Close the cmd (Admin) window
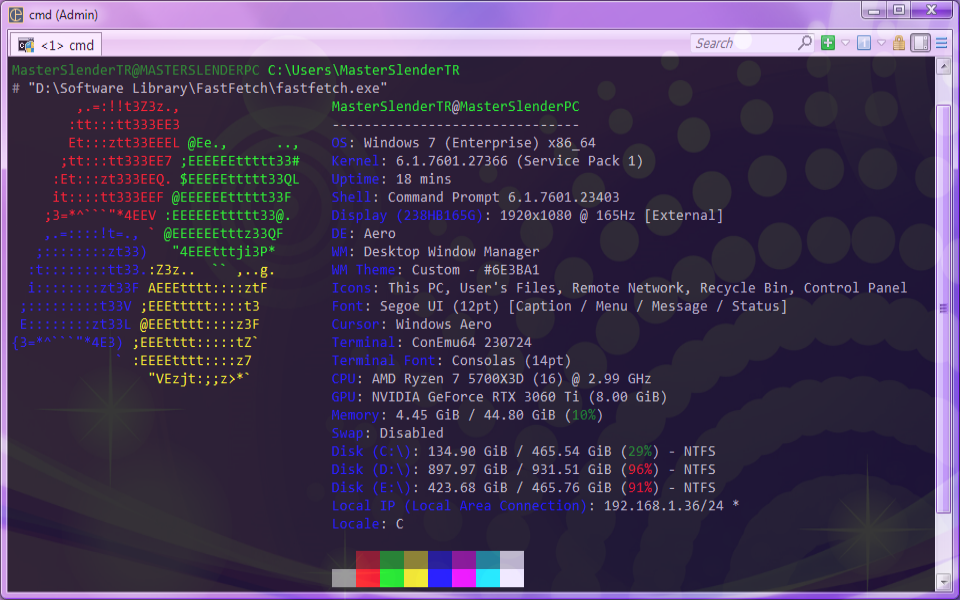This screenshot has width=960, height=600. point(931,10)
